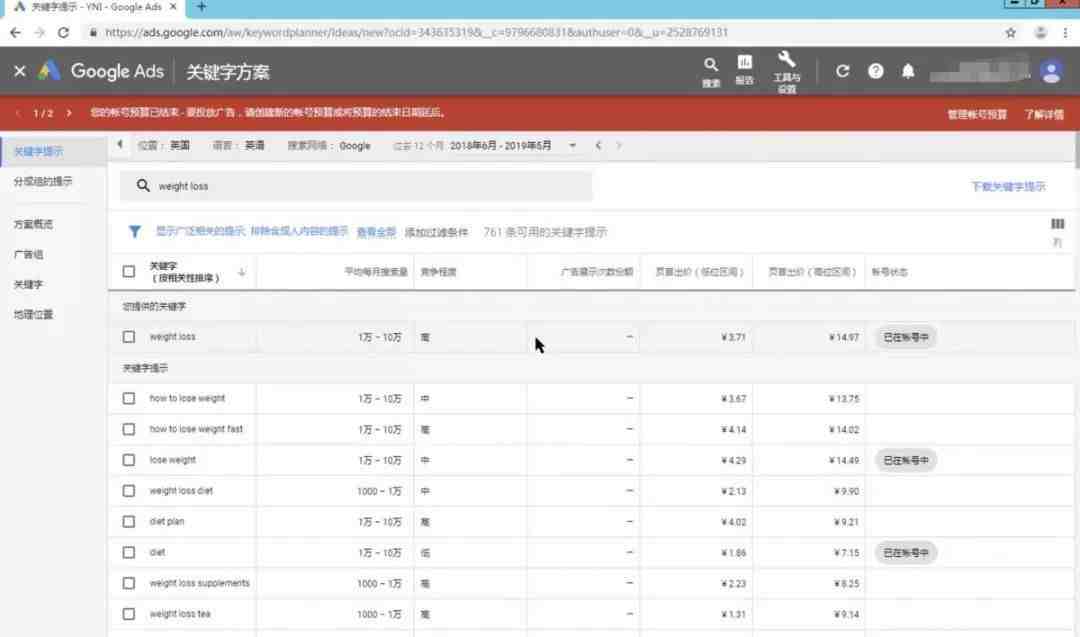The width and height of the screenshot is (1080, 637).
Task: Click the broadly related ideas filter link
Action: [200, 231]
